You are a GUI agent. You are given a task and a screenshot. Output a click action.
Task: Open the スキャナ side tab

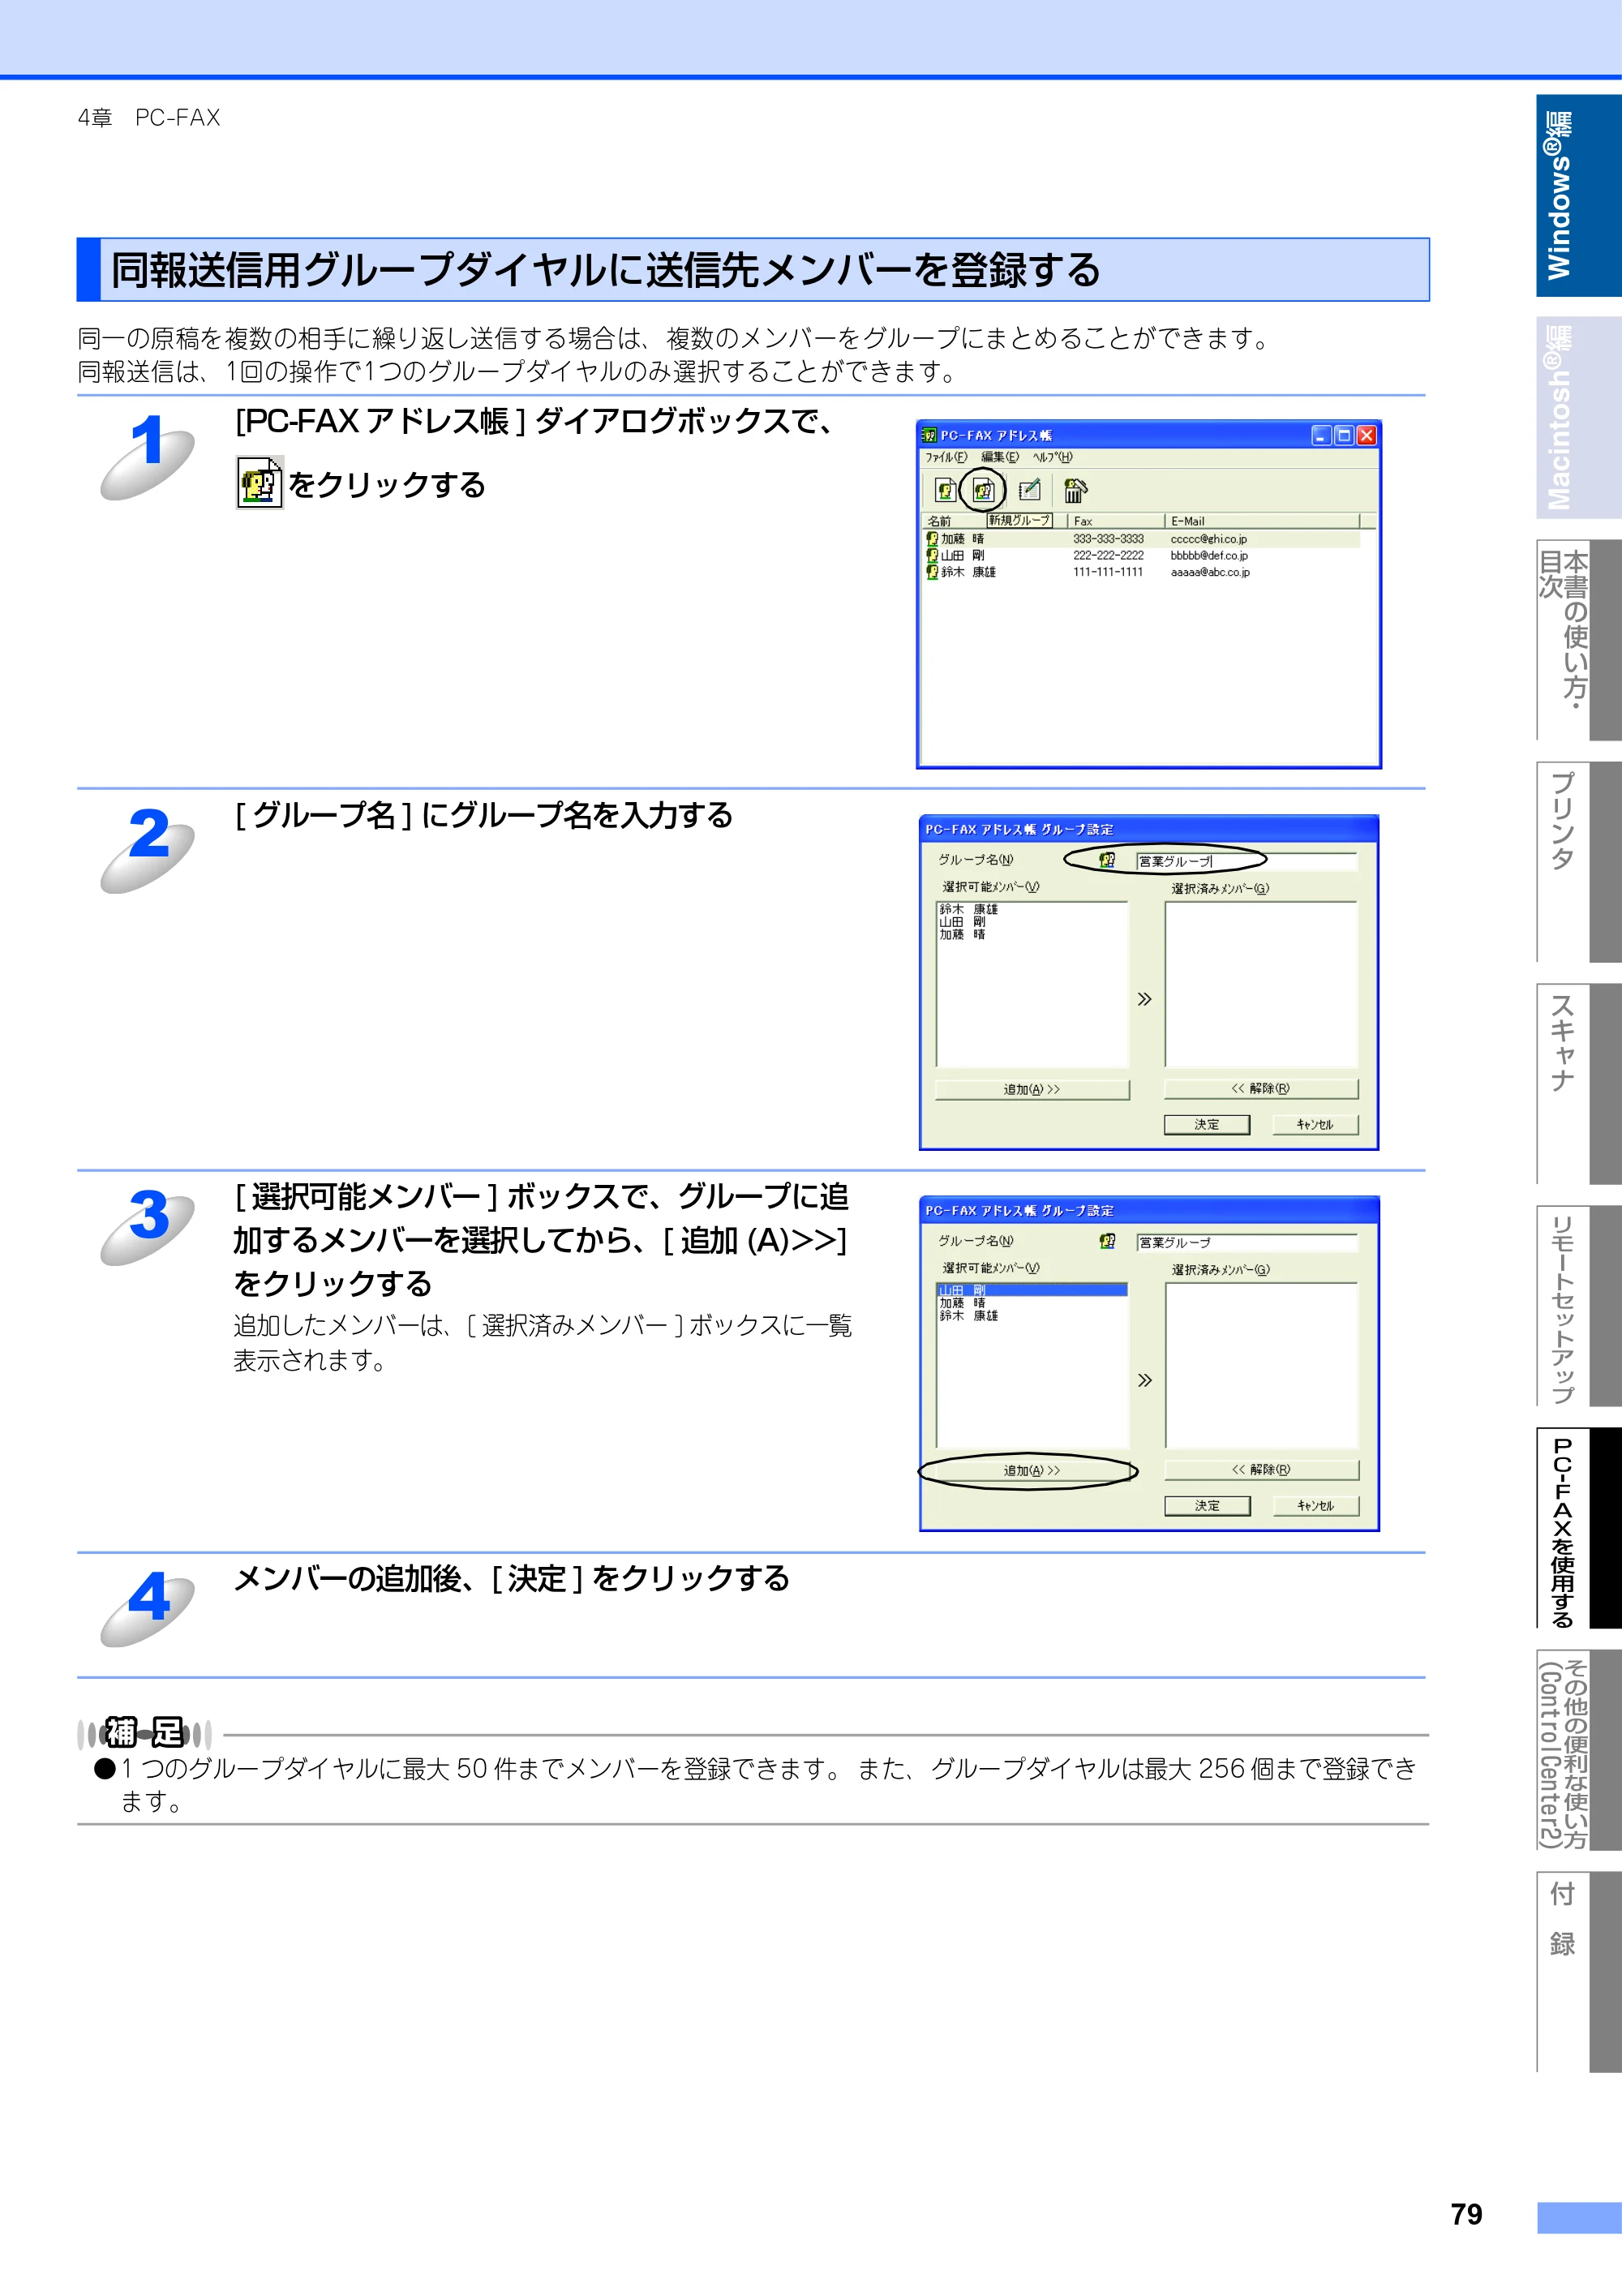tap(1578, 1083)
